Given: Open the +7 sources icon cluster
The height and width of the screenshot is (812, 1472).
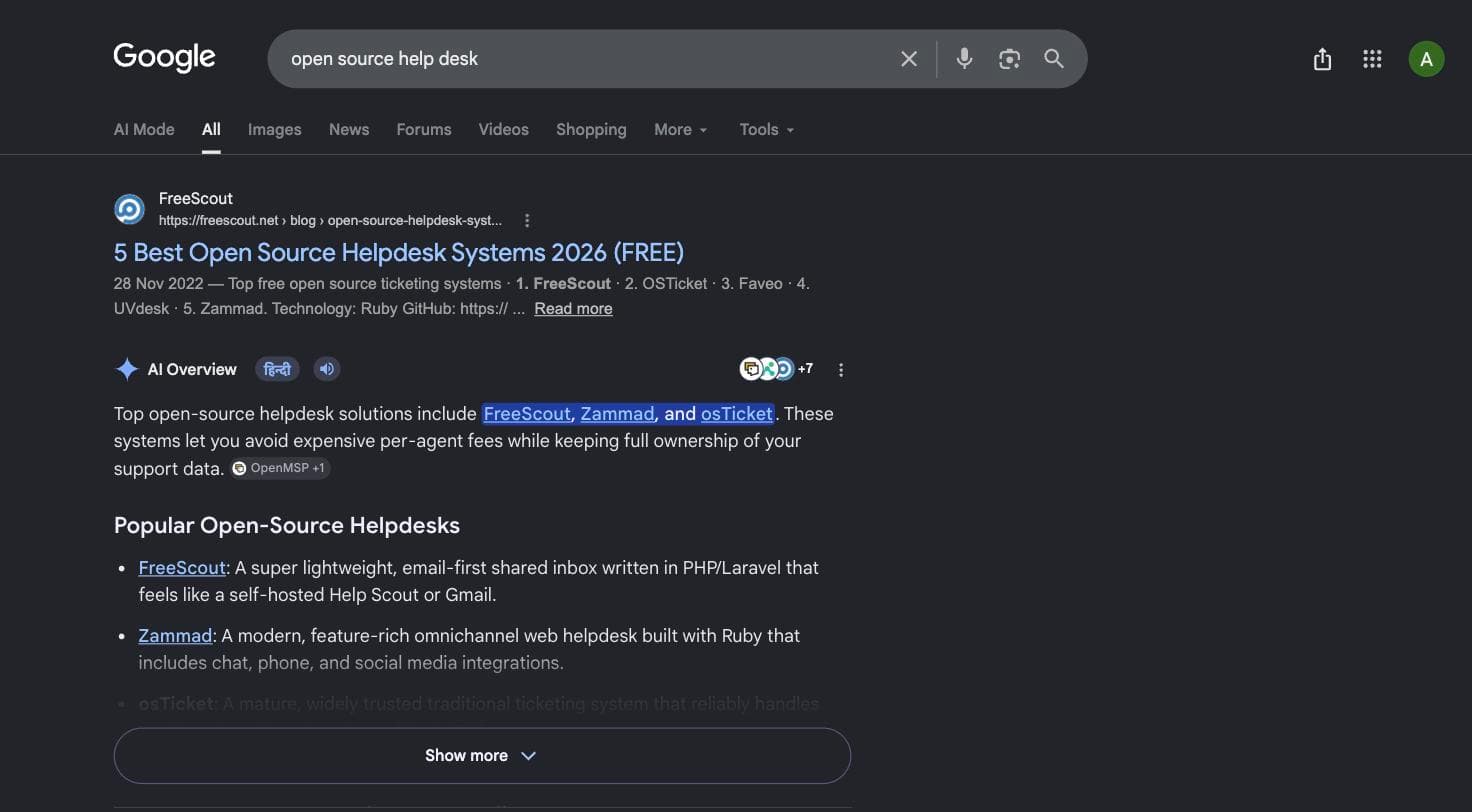Looking at the screenshot, I should click(x=776, y=369).
